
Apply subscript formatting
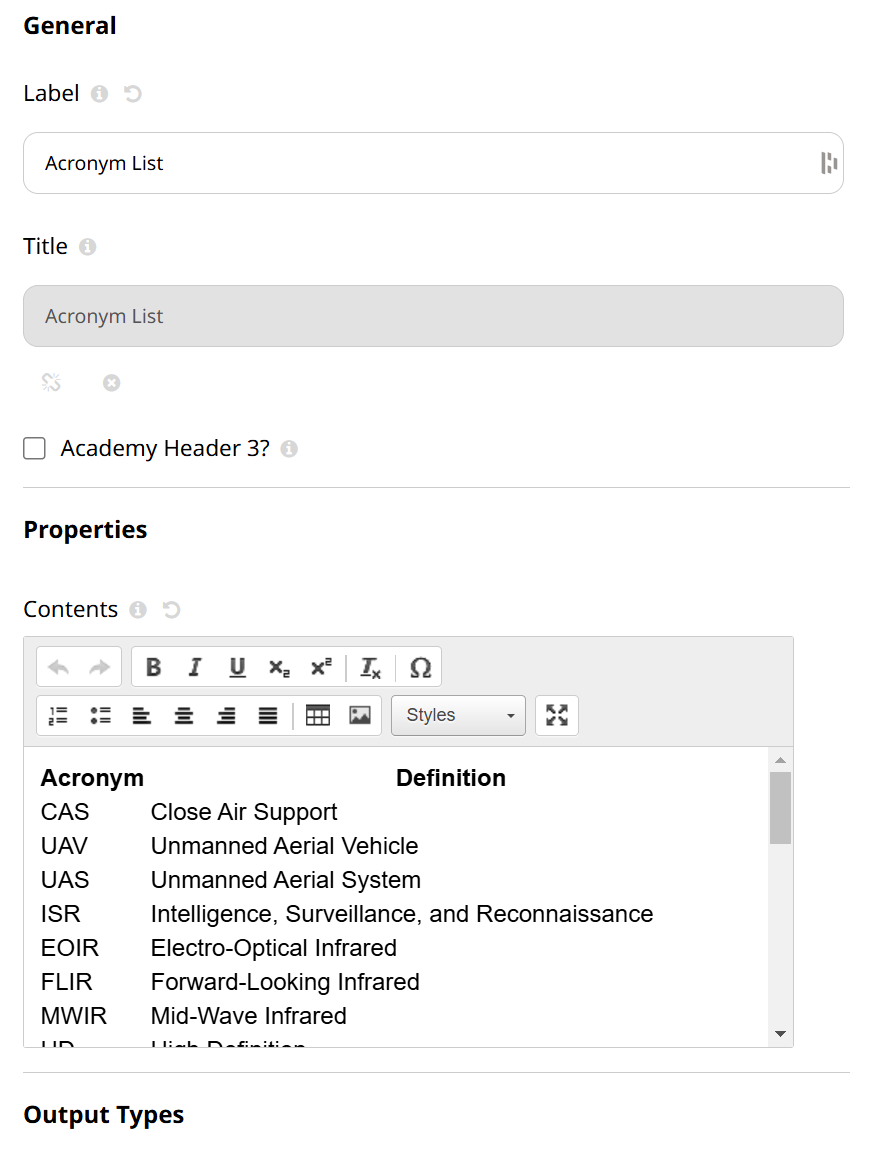point(278,667)
